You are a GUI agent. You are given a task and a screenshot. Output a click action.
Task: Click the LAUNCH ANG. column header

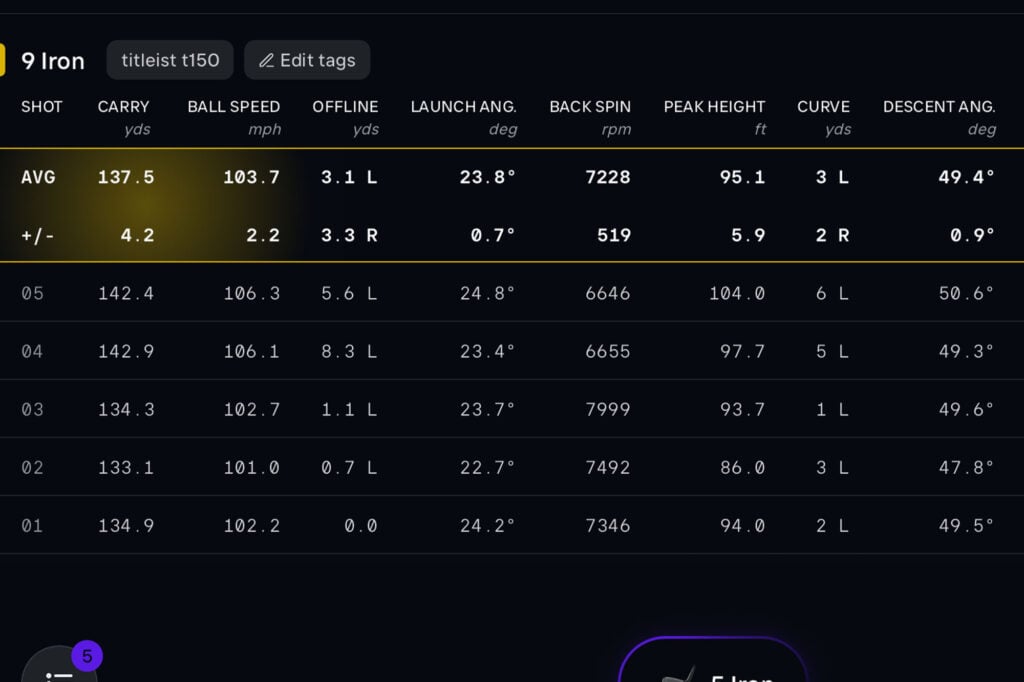tap(463, 107)
